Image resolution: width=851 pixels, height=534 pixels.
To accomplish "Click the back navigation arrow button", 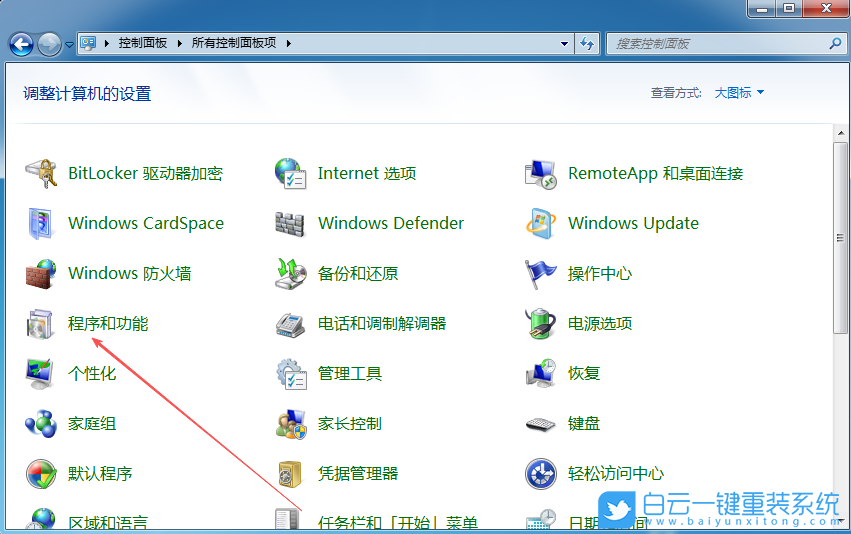I will click(x=22, y=44).
